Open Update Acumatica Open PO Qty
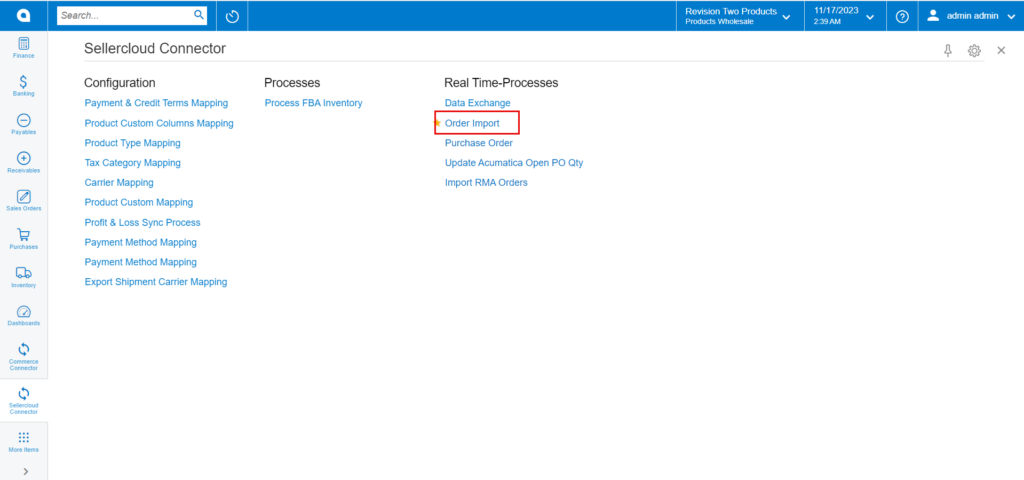 tap(514, 163)
